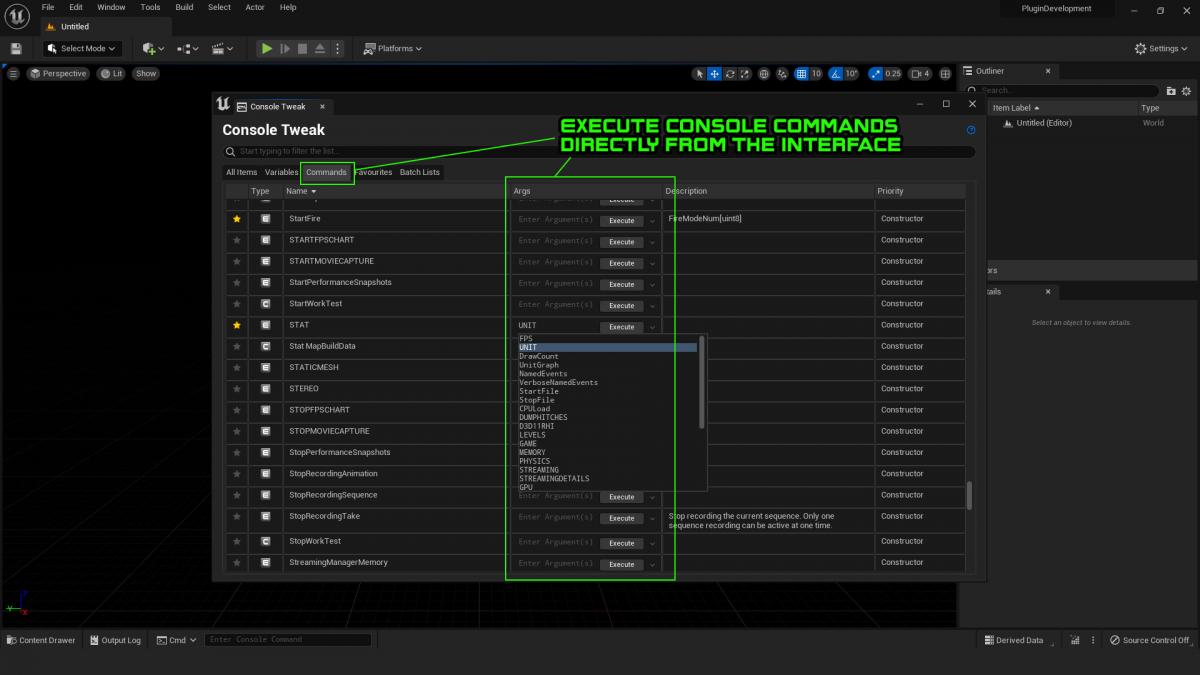The width and height of the screenshot is (1200, 675).
Task: Open the Build menu
Action: click(x=184, y=7)
